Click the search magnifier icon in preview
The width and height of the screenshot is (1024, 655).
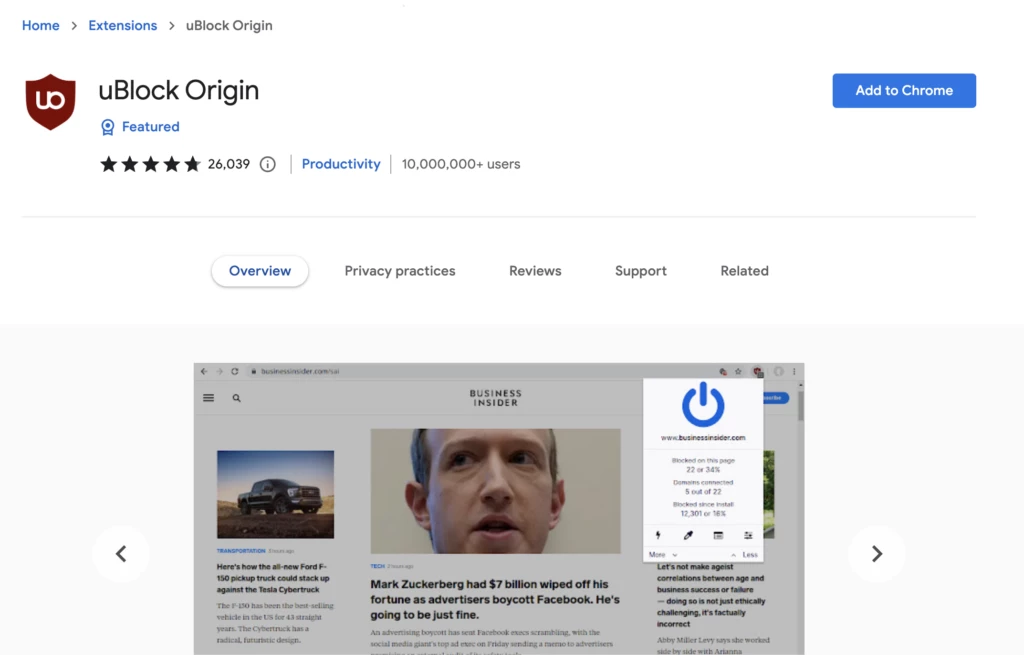236,398
